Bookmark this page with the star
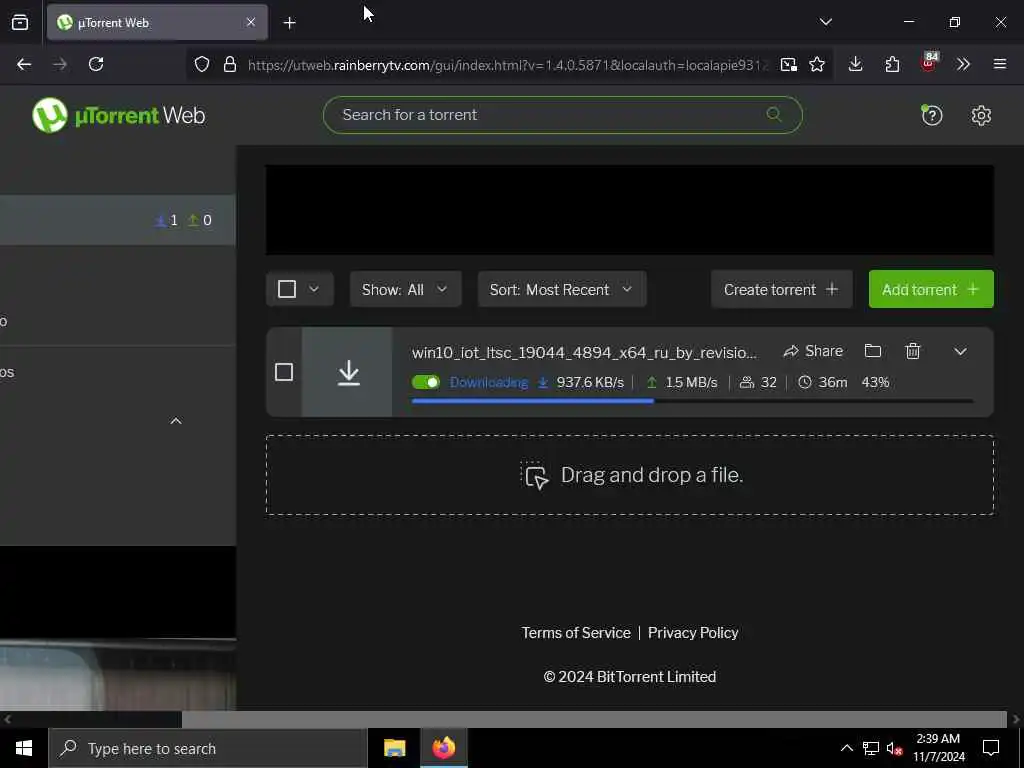Screen dimensions: 1024x768 tap(817, 64)
